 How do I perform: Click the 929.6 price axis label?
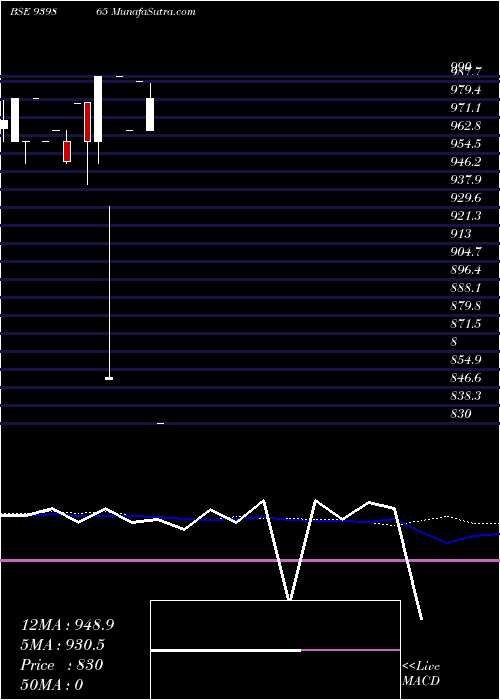(466, 198)
